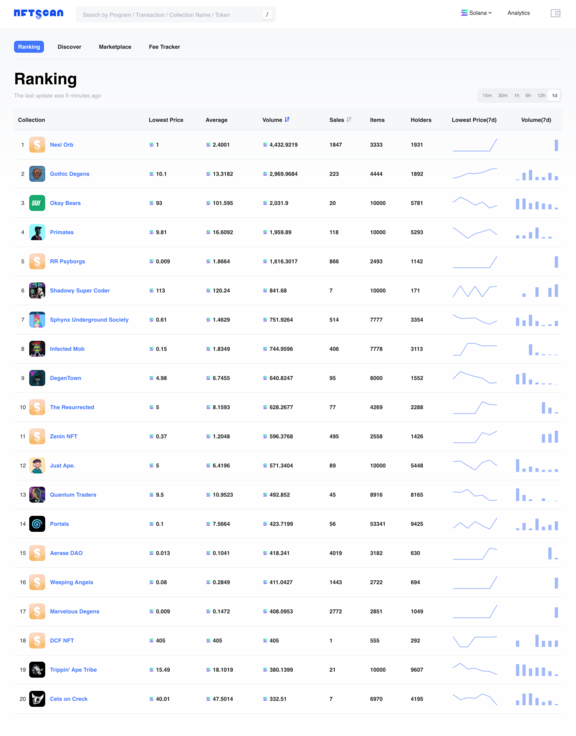Select the 1d time range toggle
This screenshot has height=736, width=576.
point(554,95)
